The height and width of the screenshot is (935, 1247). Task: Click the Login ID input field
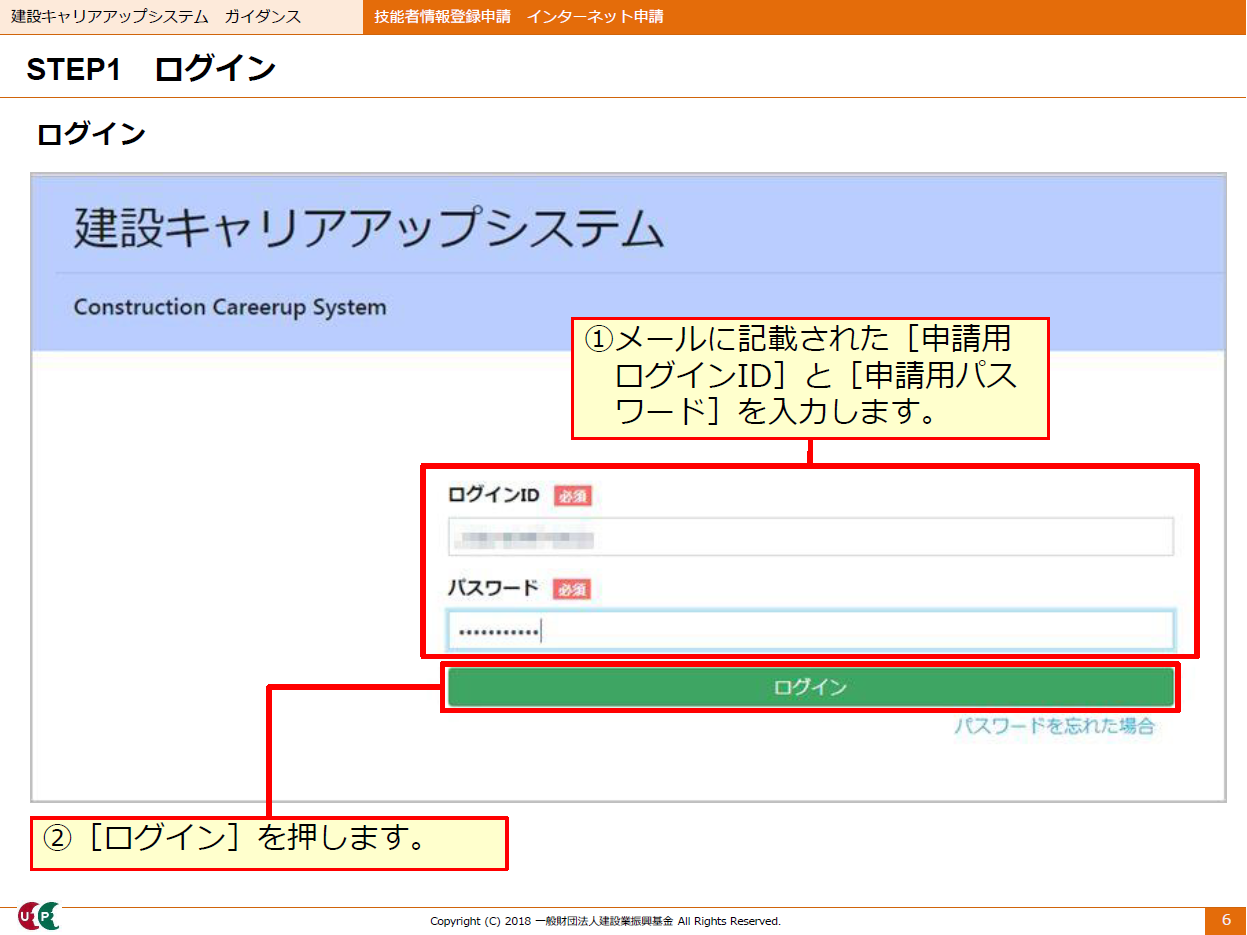(810, 537)
